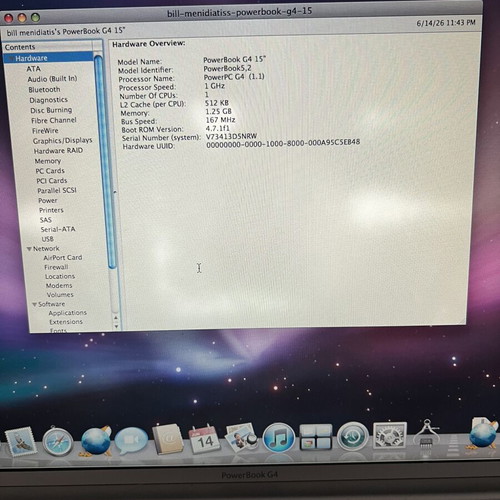500x500 pixels.
Task: Select ATA in the Contents list
Action: coord(33,69)
